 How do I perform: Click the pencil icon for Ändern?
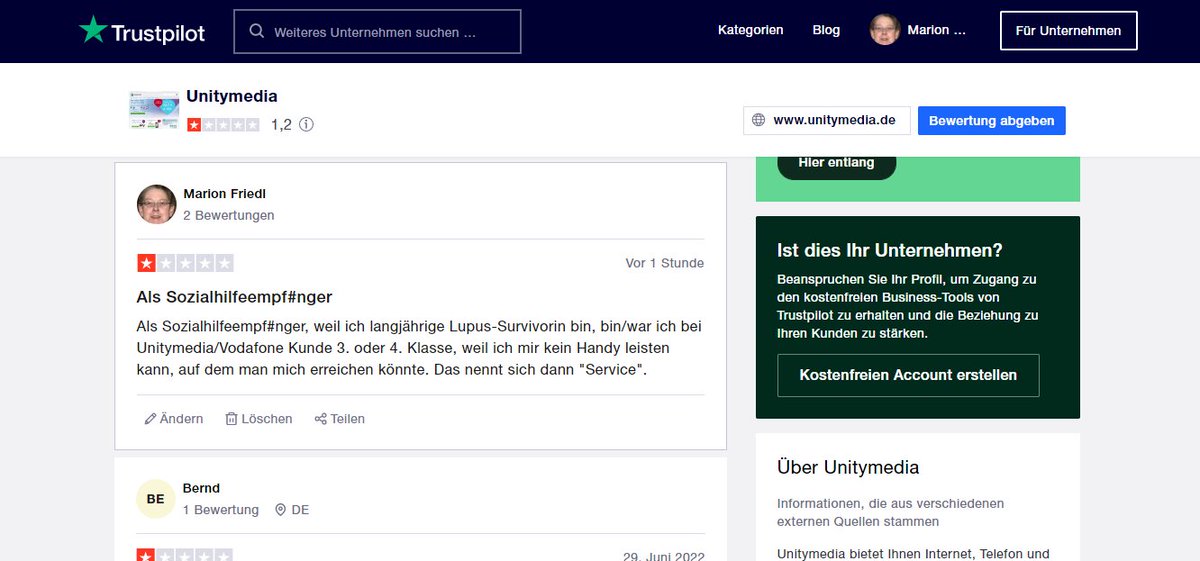[150, 419]
